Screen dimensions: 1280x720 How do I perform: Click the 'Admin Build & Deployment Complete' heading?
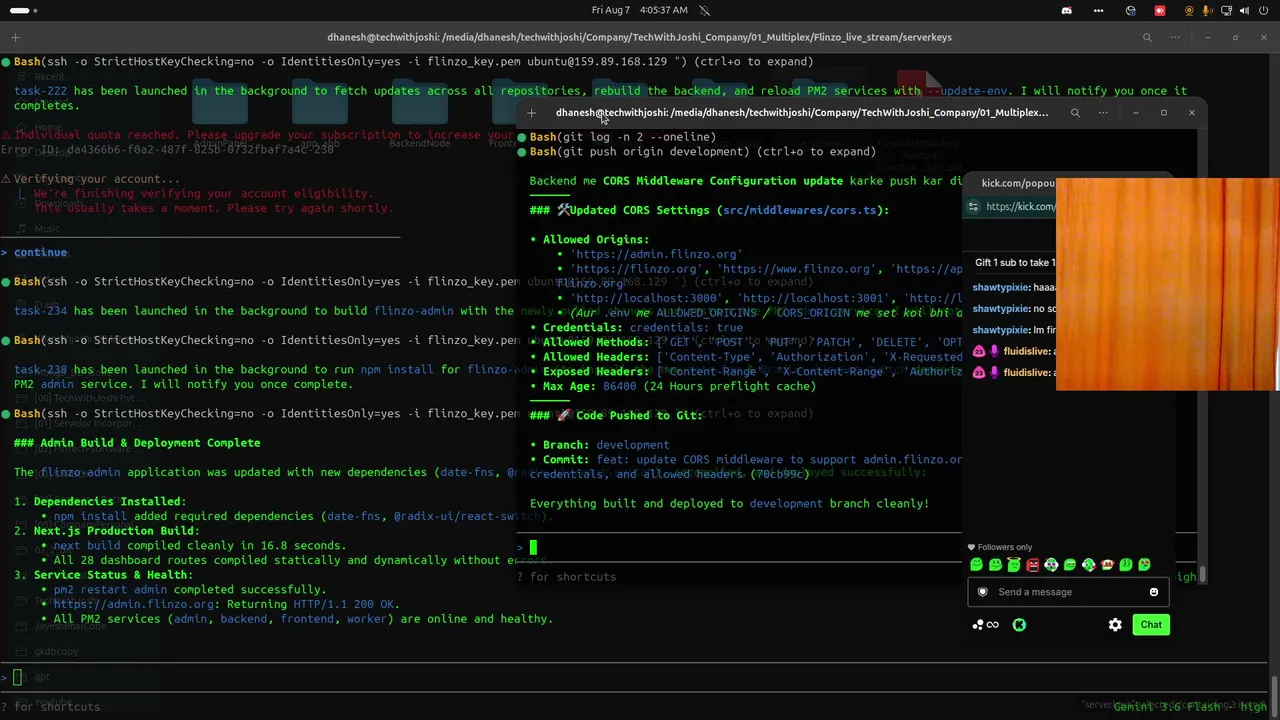pyautogui.click(x=137, y=443)
